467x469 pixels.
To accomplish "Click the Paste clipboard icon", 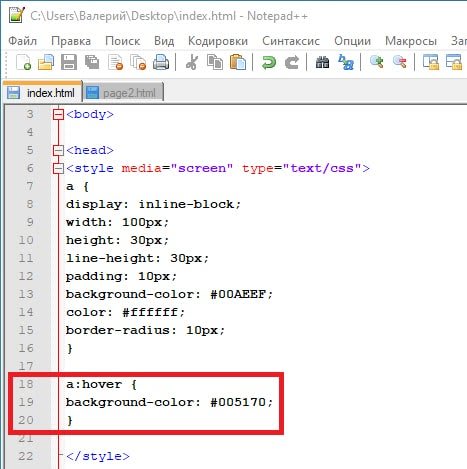I will [x=238, y=62].
